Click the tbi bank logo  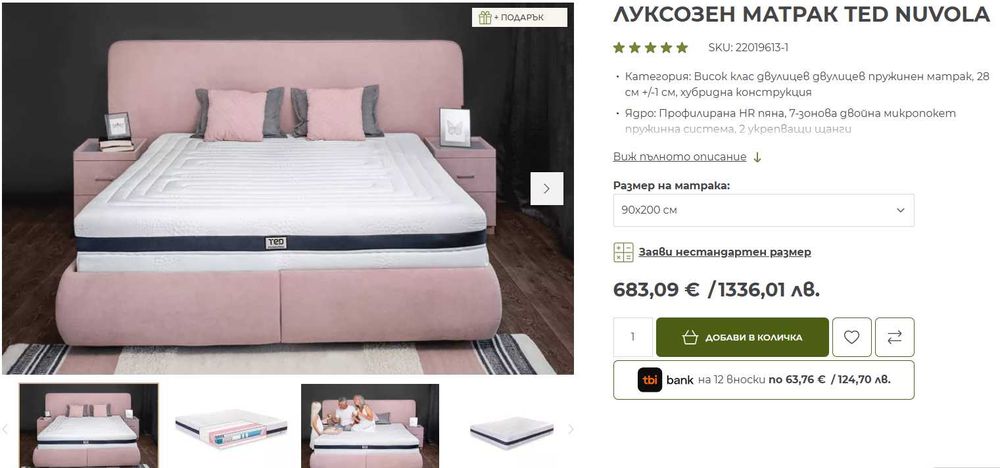(x=649, y=380)
